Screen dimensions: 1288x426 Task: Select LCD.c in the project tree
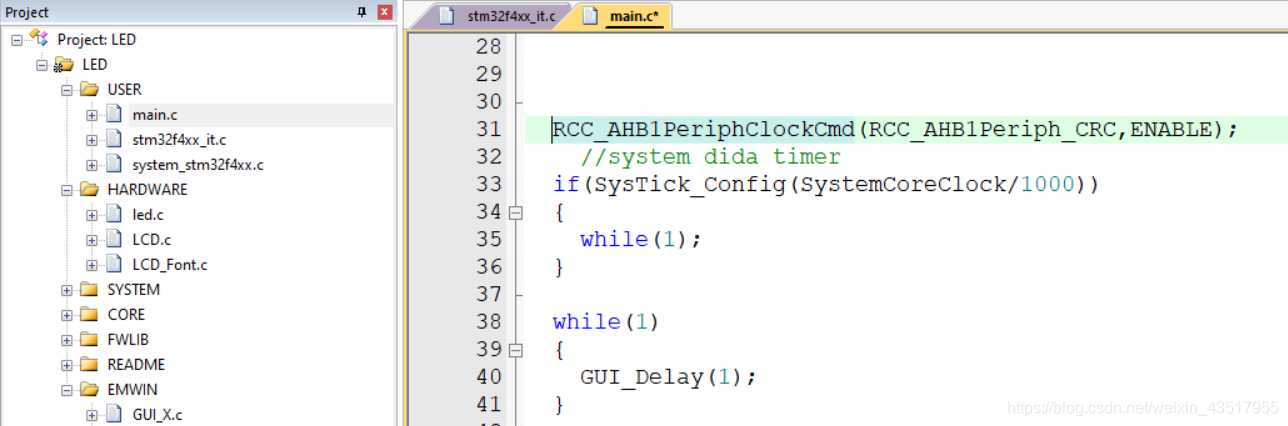[x=151, y=239]
